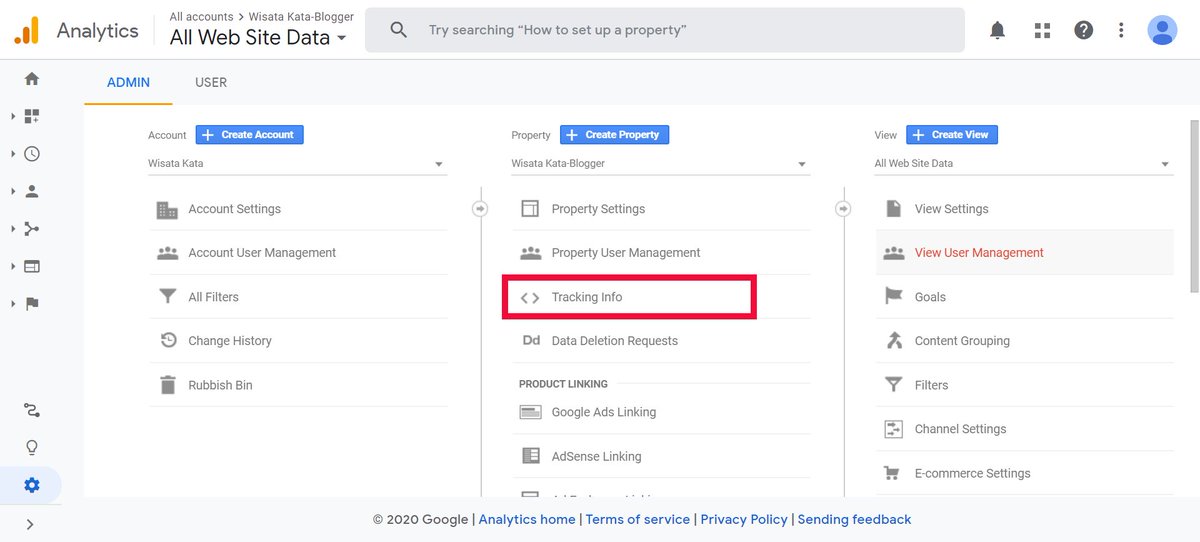Switch to the ADMIN tab
Image resolution: width=1200 pixels, height=542 pixels.
point(128,82)
